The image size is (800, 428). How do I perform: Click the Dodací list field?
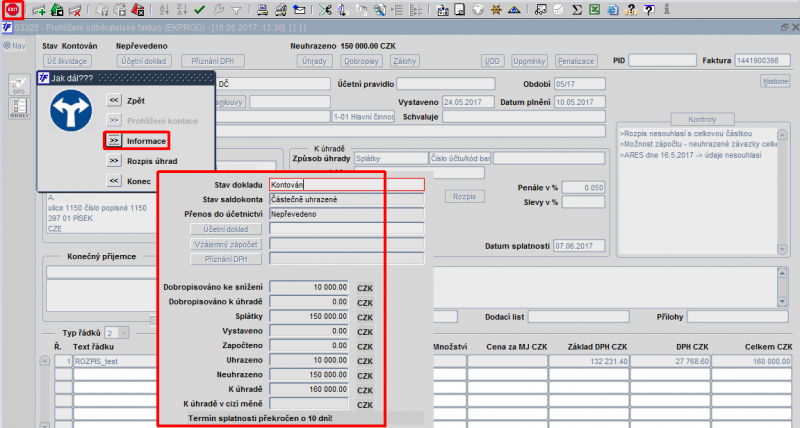click(579, 317)
